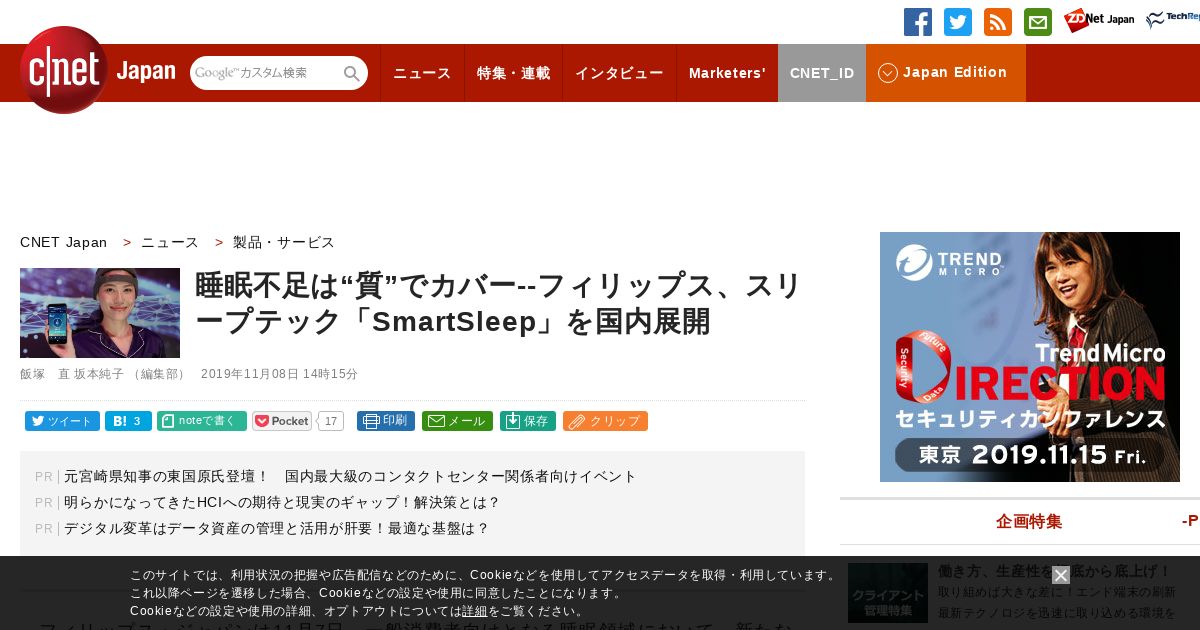Click the クライアント管理特集 thumbnail
Screen dimensions: 1200x630
pyautogui.click(x=888, y=593)
